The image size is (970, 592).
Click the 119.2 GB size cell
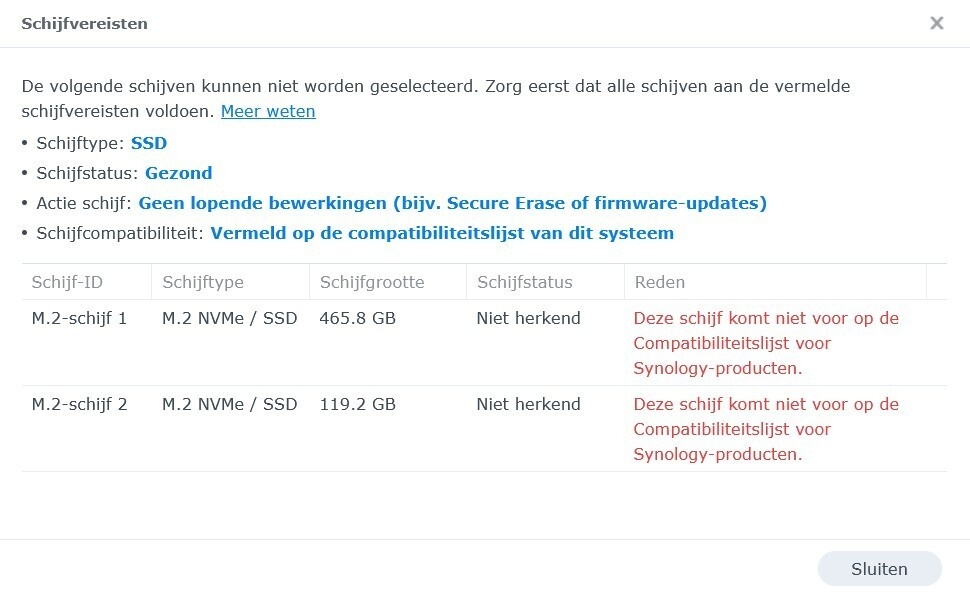tap(355, 404)
